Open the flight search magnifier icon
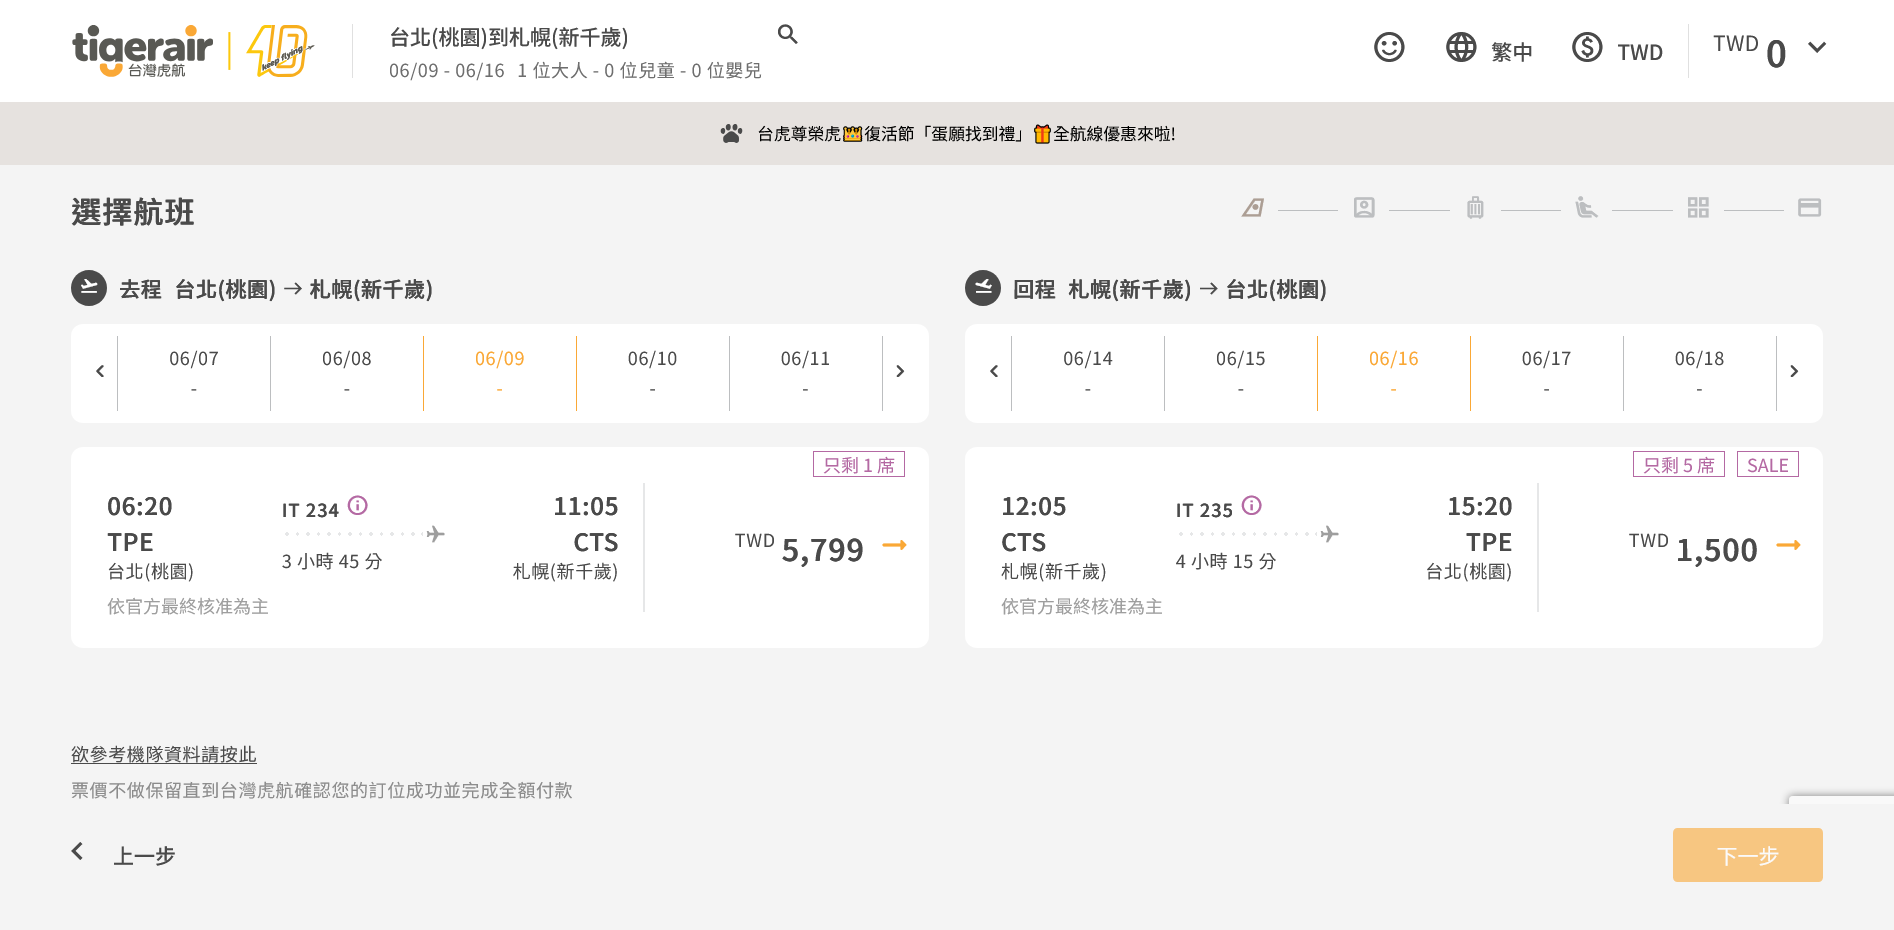The height and width of the screenshot is (930, 1894). point(788,35)
